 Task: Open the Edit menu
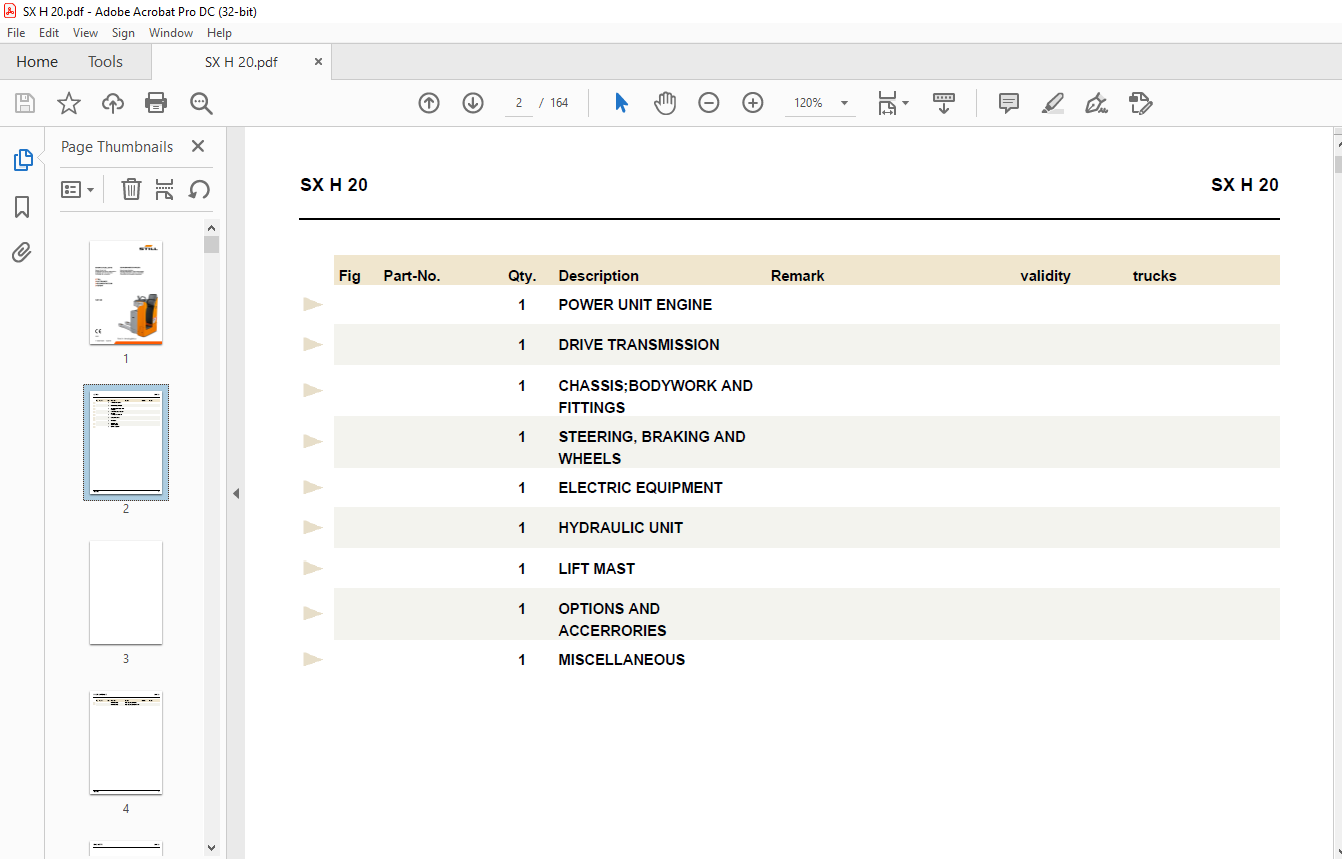(49, 33)
